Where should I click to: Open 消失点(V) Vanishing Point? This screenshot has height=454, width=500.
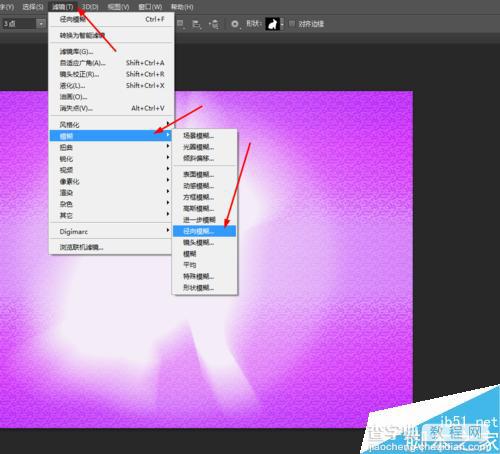(111, 108)
